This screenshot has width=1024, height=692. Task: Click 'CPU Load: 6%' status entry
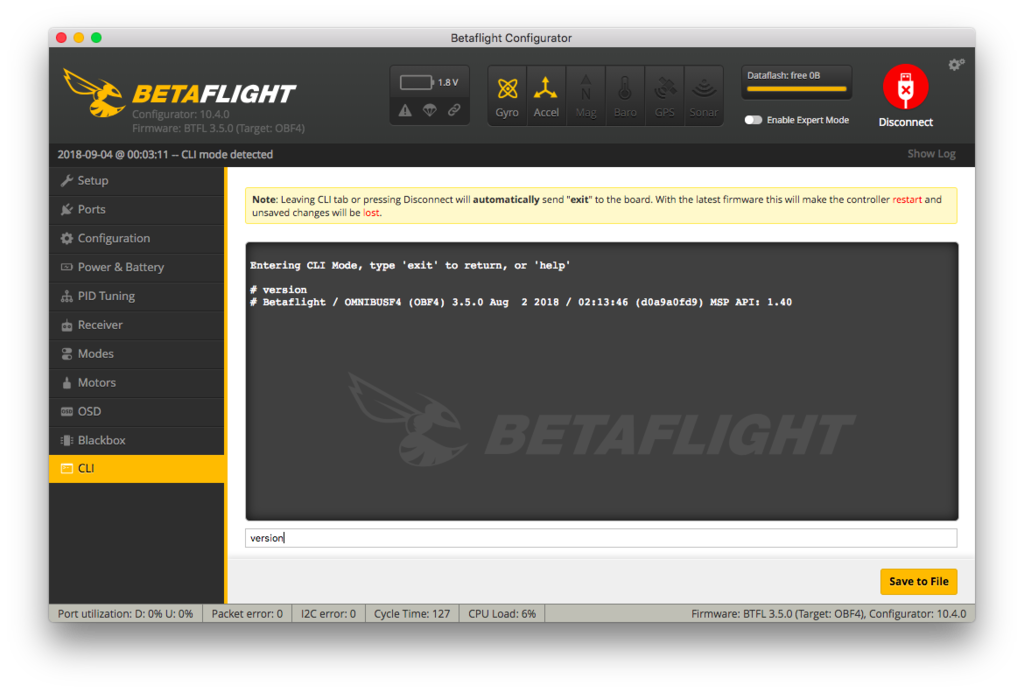tap(502, 614)
